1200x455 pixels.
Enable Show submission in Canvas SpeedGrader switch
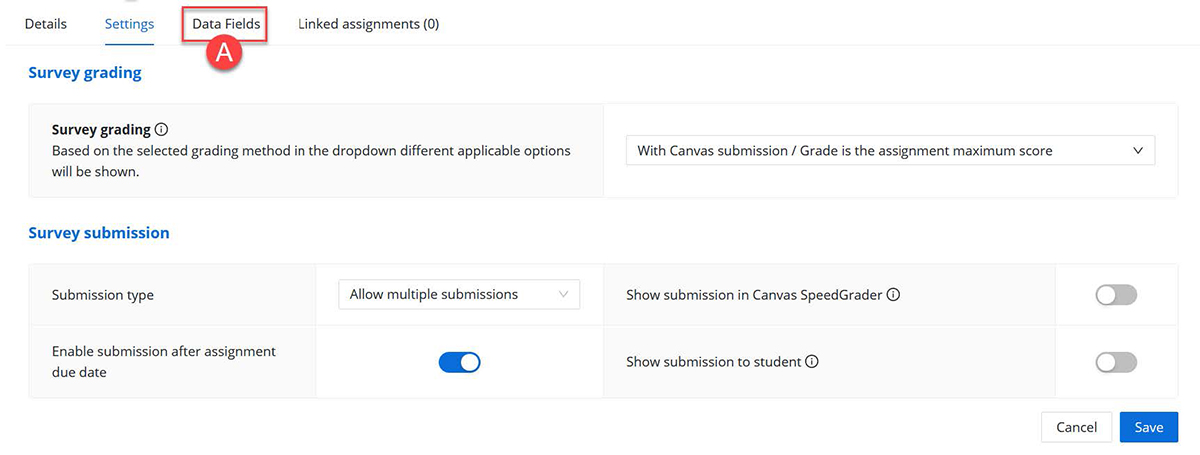pyautogui.click(x=1116, y=295)
